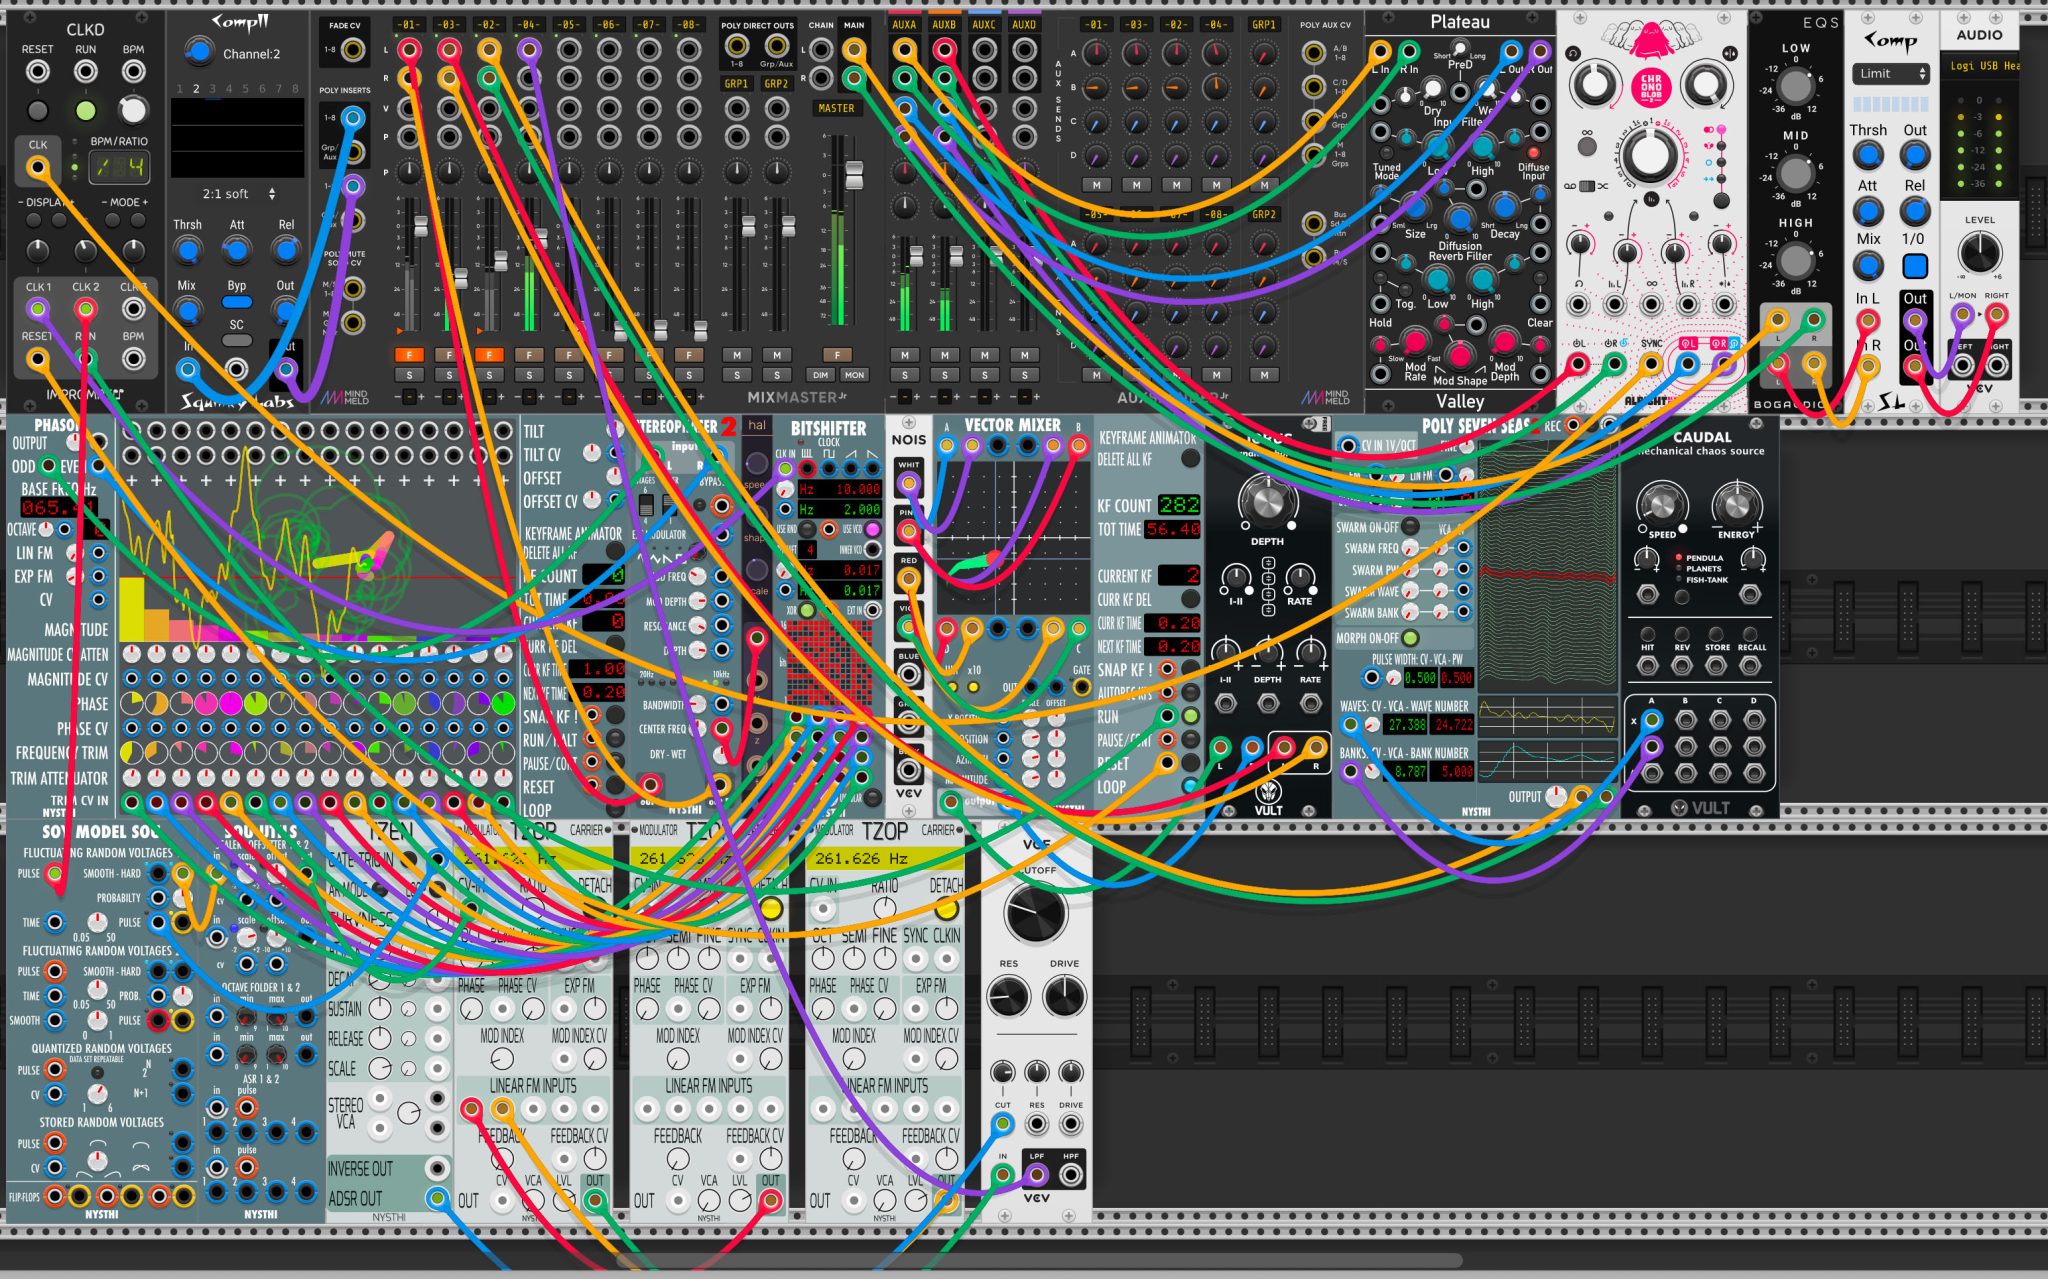This screenshot has height=1279, width=2048.
Task: Click the Plateau Diffuse Input red LED button
Action: (x=1533, y=152)
